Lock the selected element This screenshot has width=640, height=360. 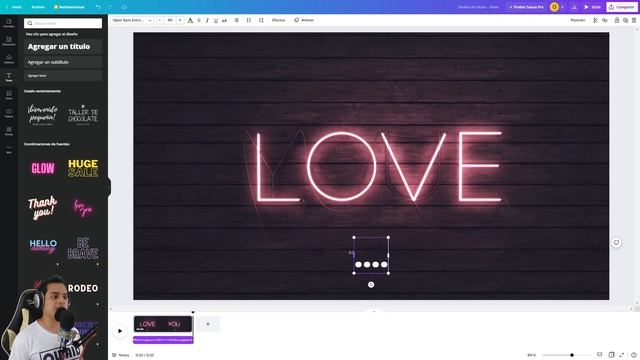click(x=617, y=20)
